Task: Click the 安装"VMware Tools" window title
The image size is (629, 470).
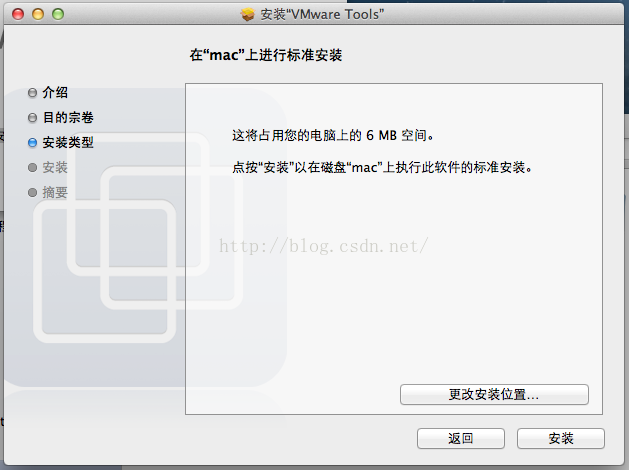Action: pos(323,14)
